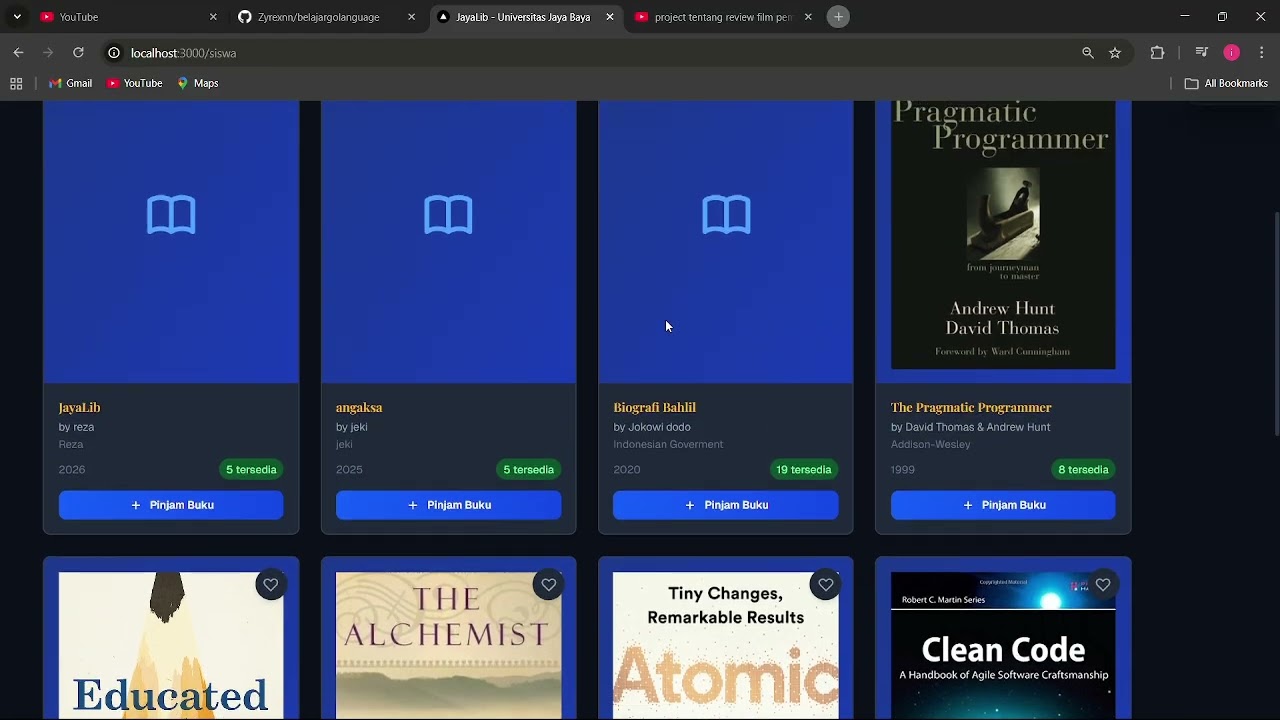Favorite Clean Code with heart icon

1103,585
